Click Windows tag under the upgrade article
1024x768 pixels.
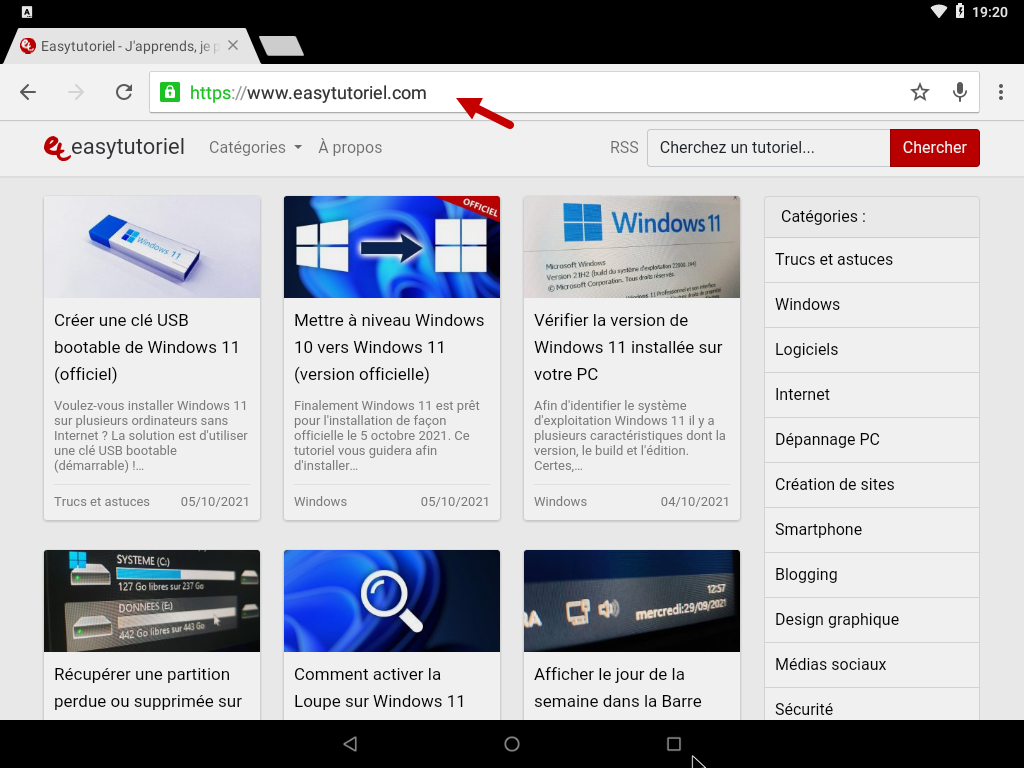[x=320, y=502]
